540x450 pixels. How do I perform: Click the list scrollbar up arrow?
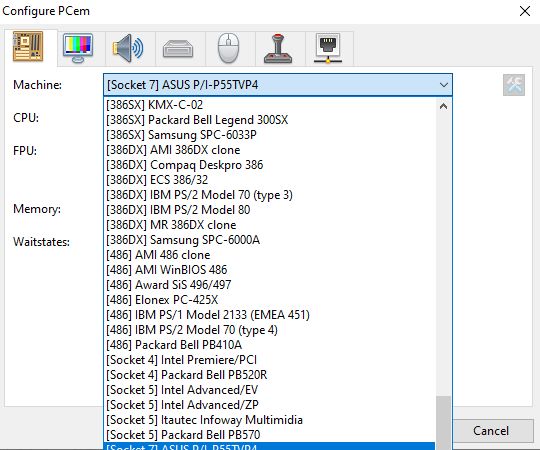tap(444, 106)
